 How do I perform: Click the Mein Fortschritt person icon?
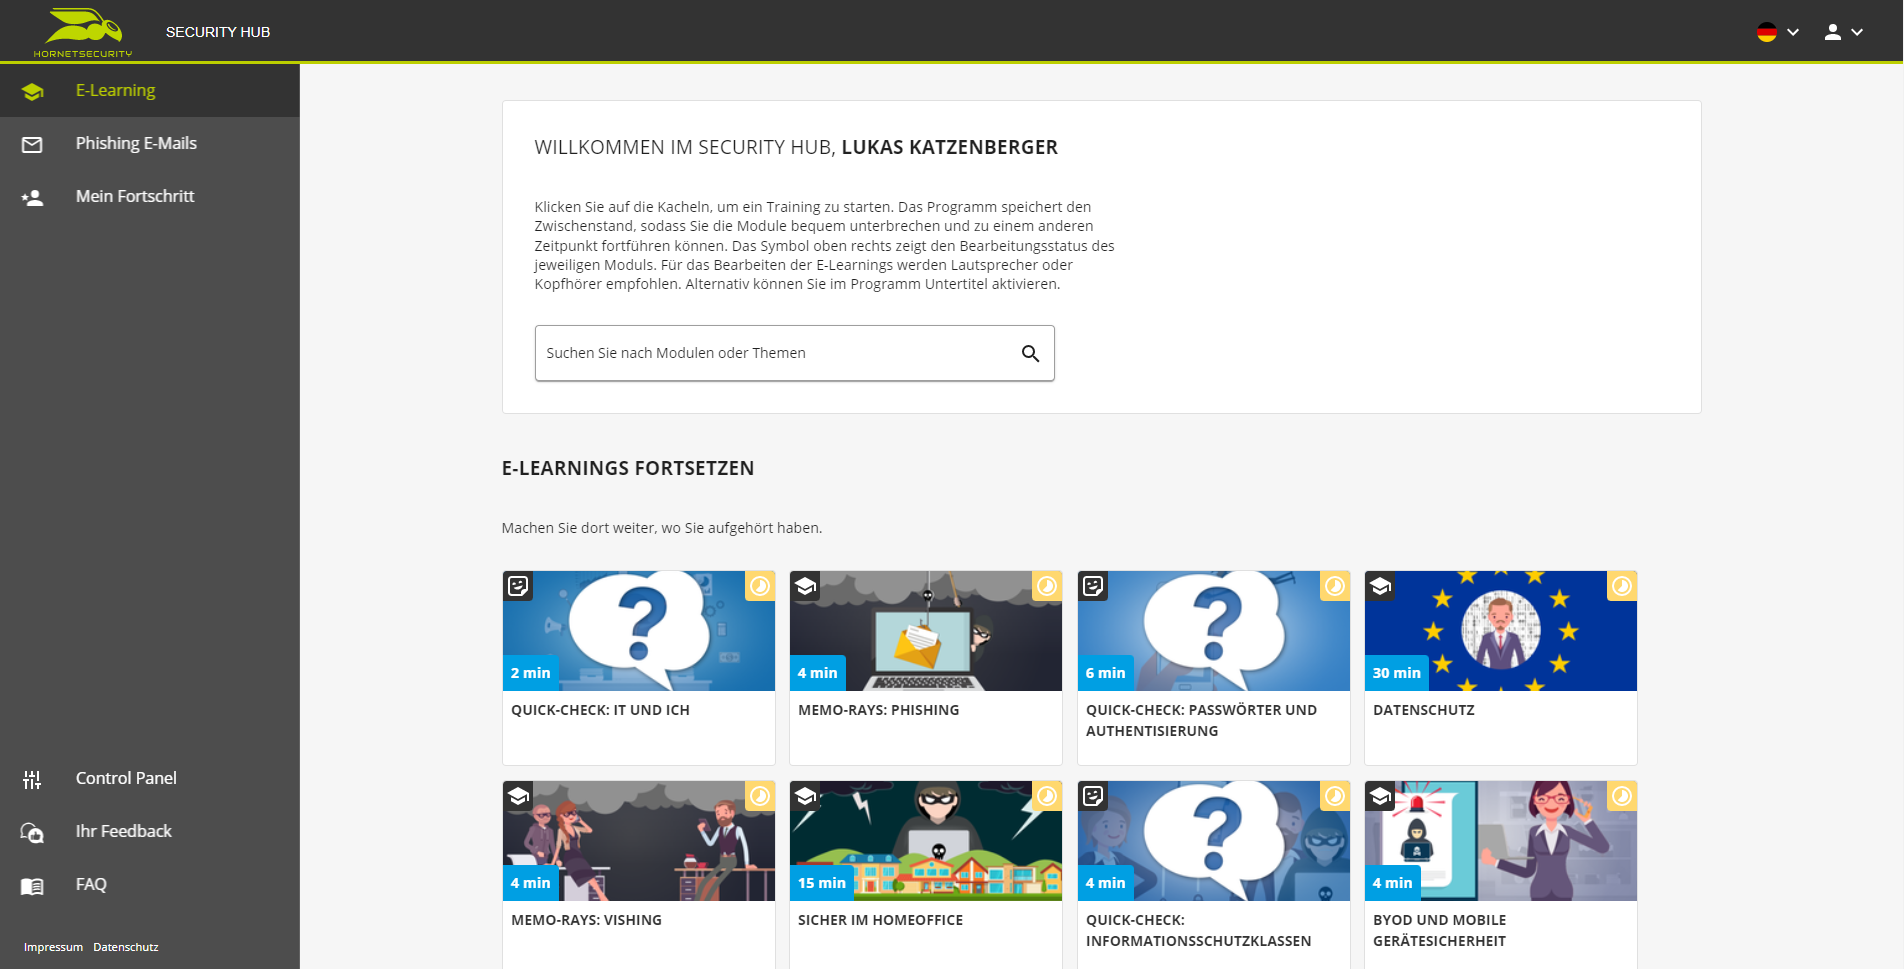32,197
